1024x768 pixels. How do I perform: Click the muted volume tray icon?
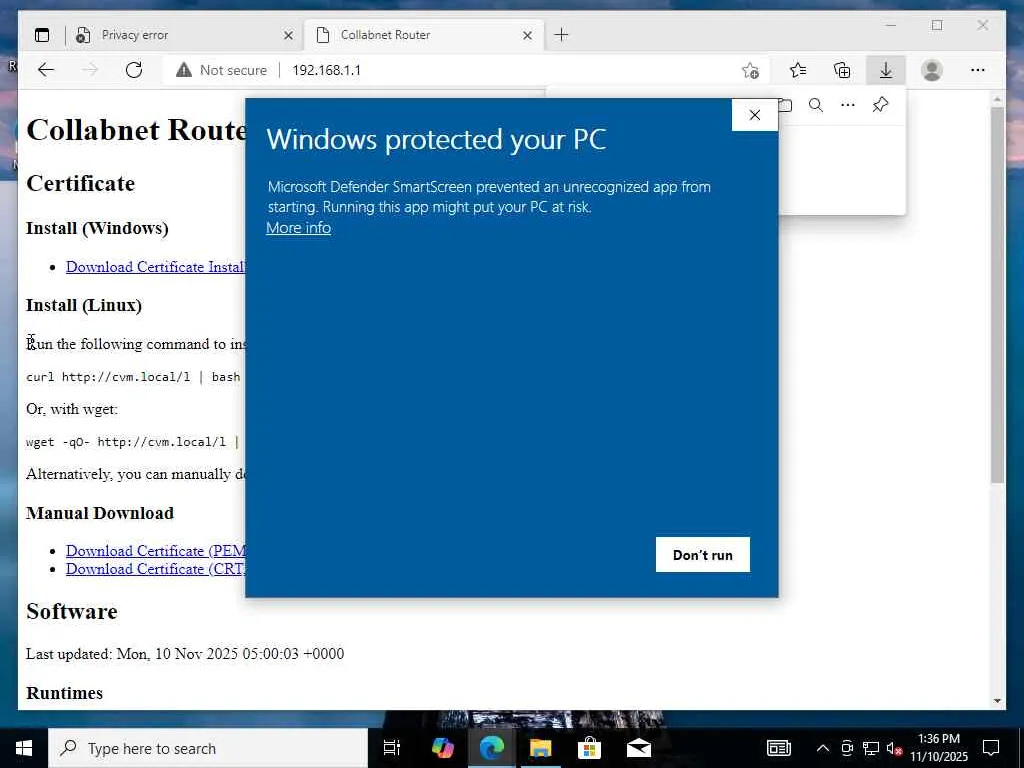click(895, 748)
